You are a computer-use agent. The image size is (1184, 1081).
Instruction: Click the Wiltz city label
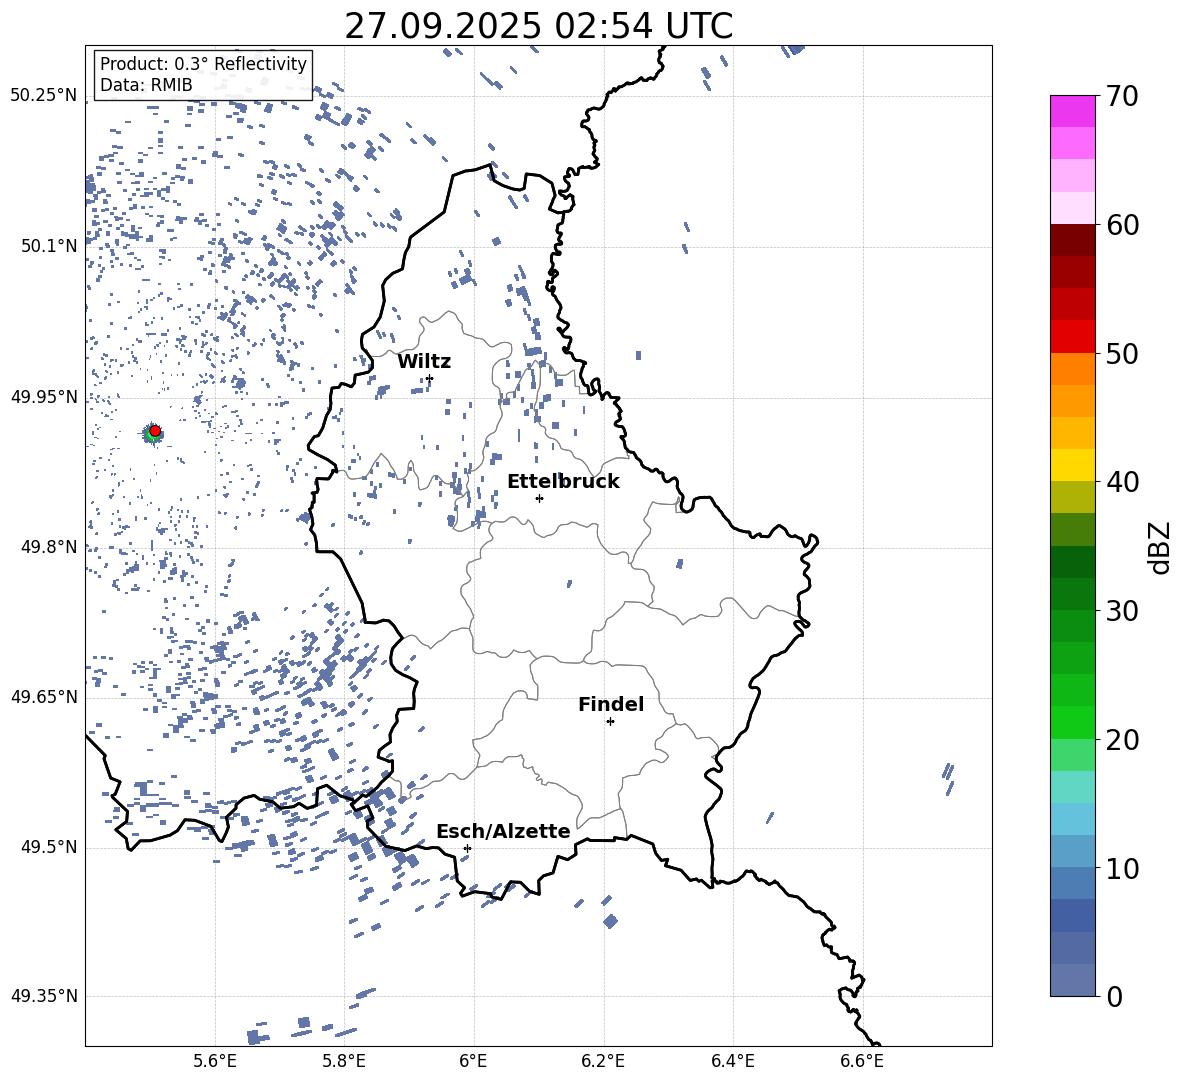tap(424, 362)
